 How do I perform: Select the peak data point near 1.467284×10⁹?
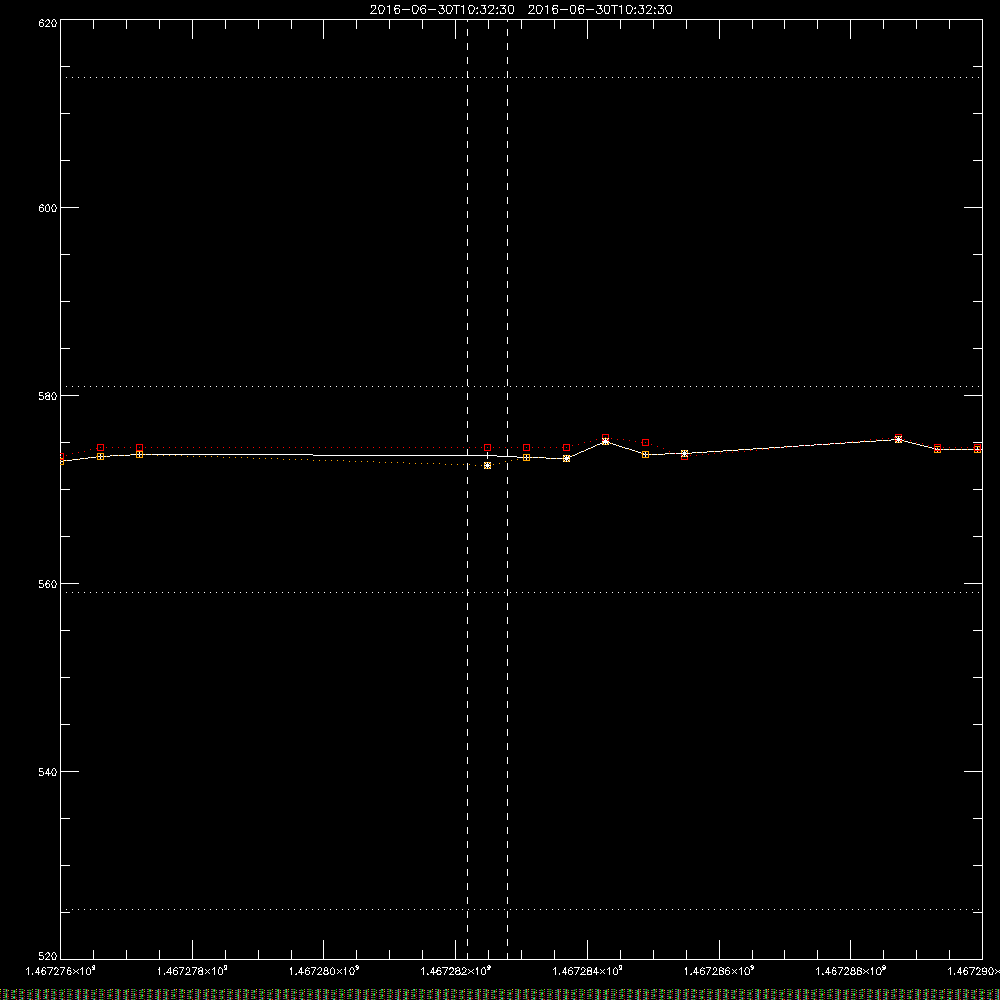pyautogui.click(x=605, y=440)
